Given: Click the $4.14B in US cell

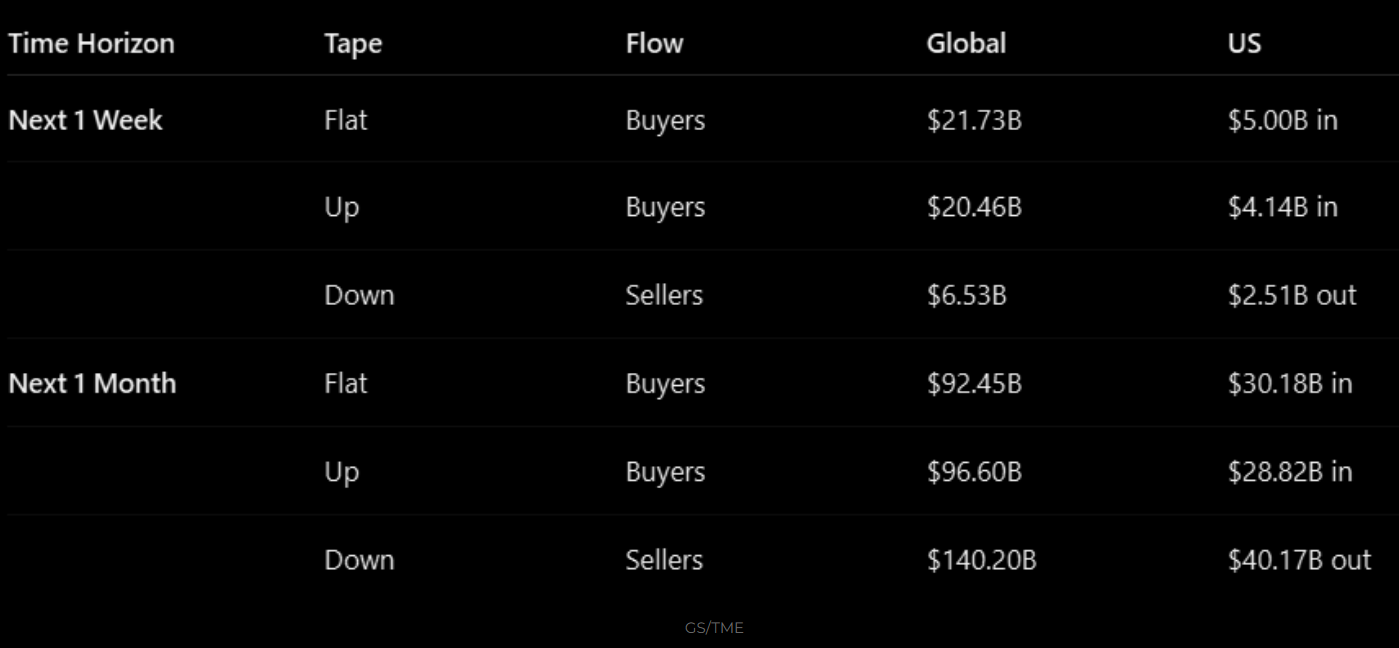Looking at the screenshot, I should tap(1282, 208).
